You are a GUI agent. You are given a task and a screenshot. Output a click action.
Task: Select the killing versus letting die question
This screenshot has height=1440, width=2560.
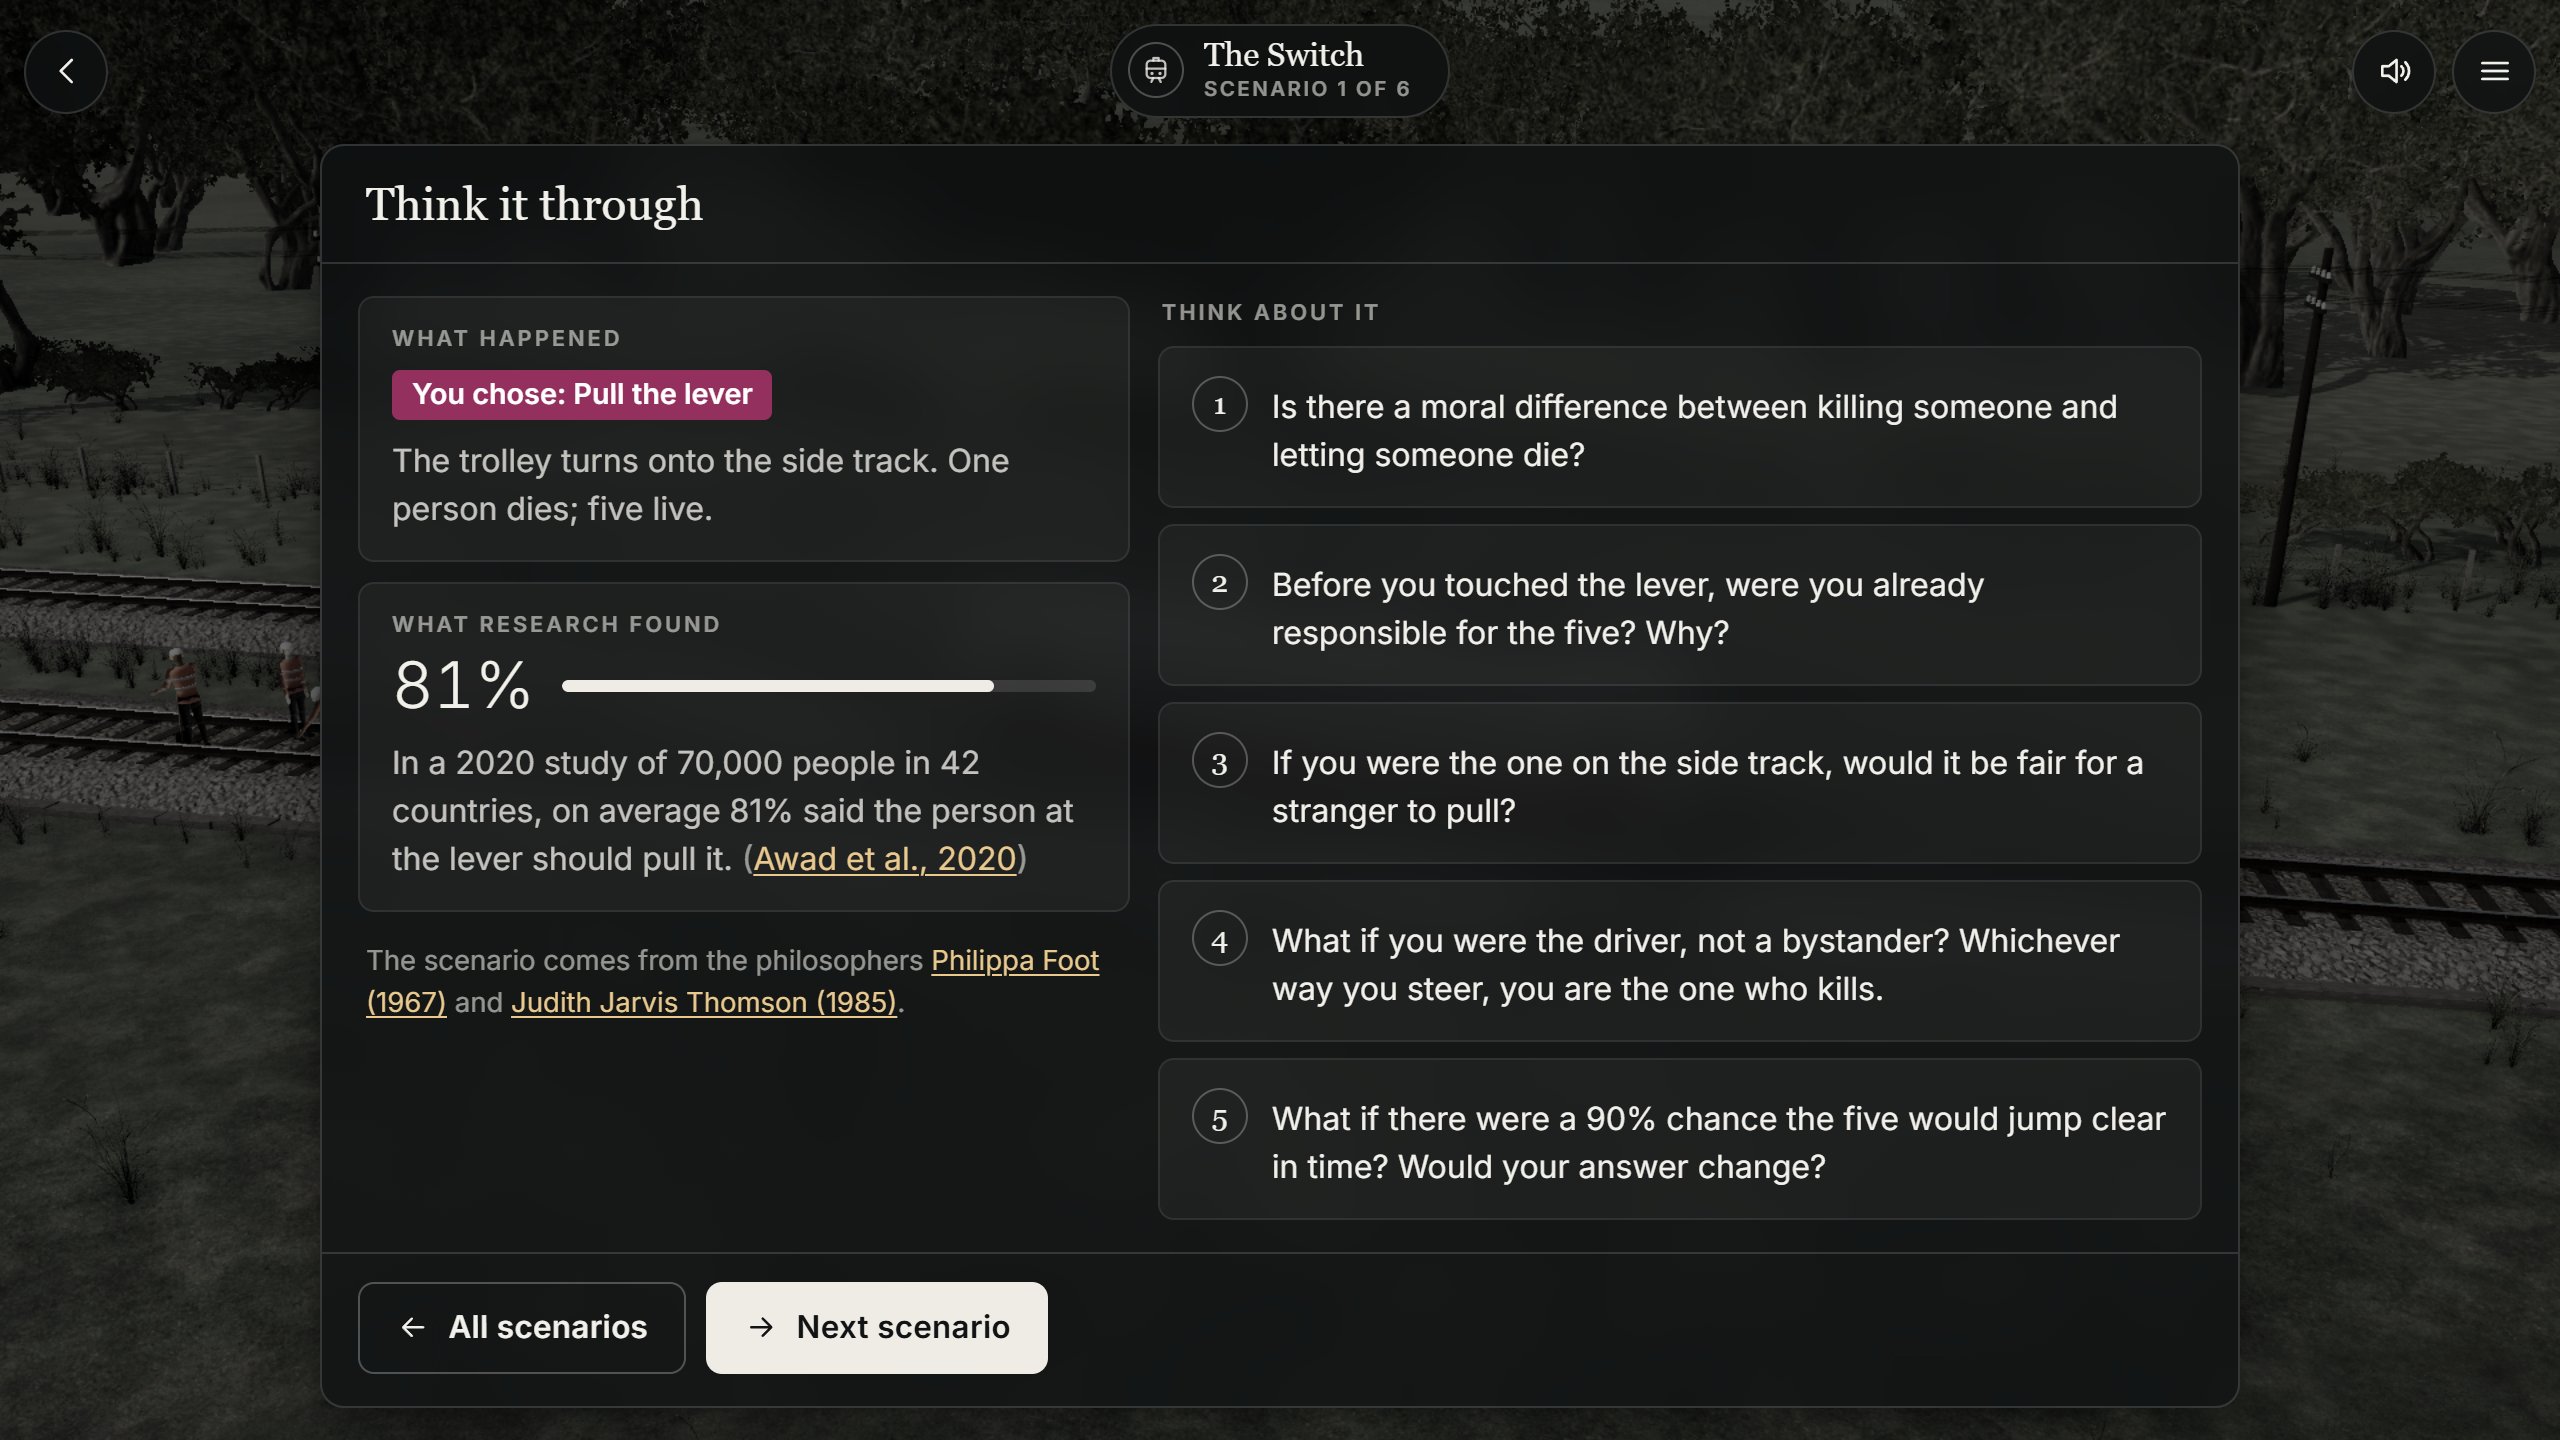pyautogui.click(x=1680, y=428)
